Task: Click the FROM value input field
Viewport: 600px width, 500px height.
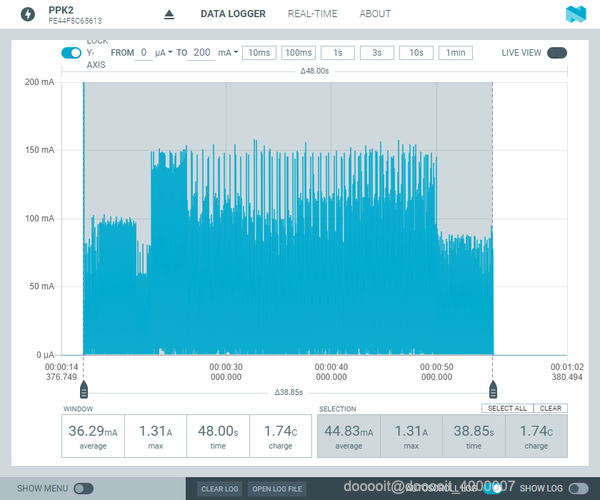Action: pos(143,53)
